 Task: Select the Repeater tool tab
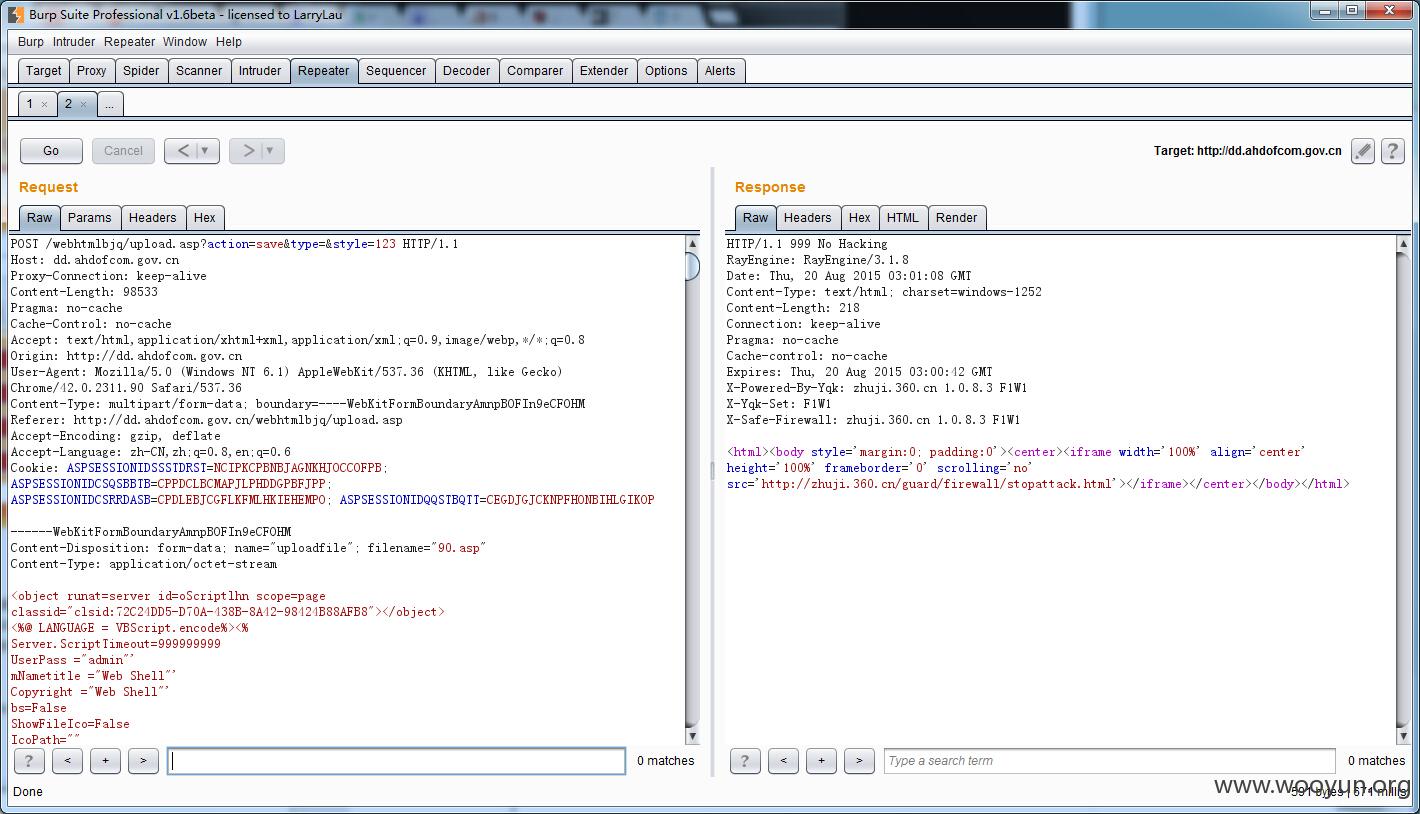(324, 71)
